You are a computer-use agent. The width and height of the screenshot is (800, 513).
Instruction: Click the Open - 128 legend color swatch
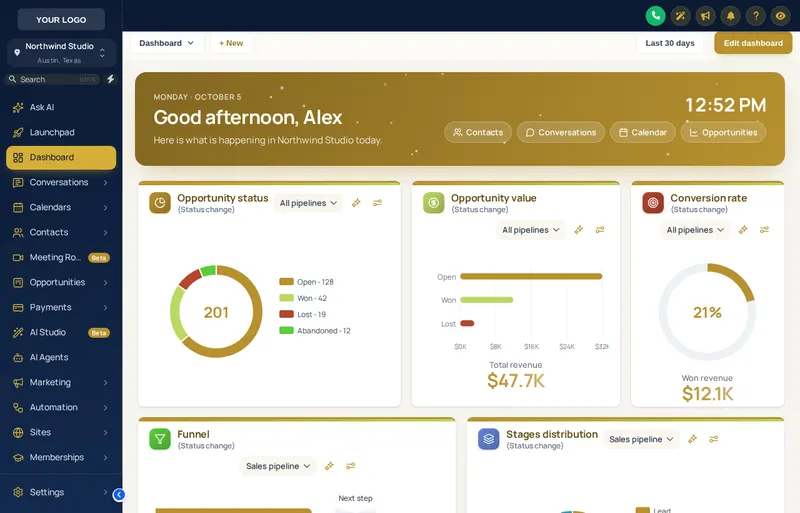tap(286, 281)
